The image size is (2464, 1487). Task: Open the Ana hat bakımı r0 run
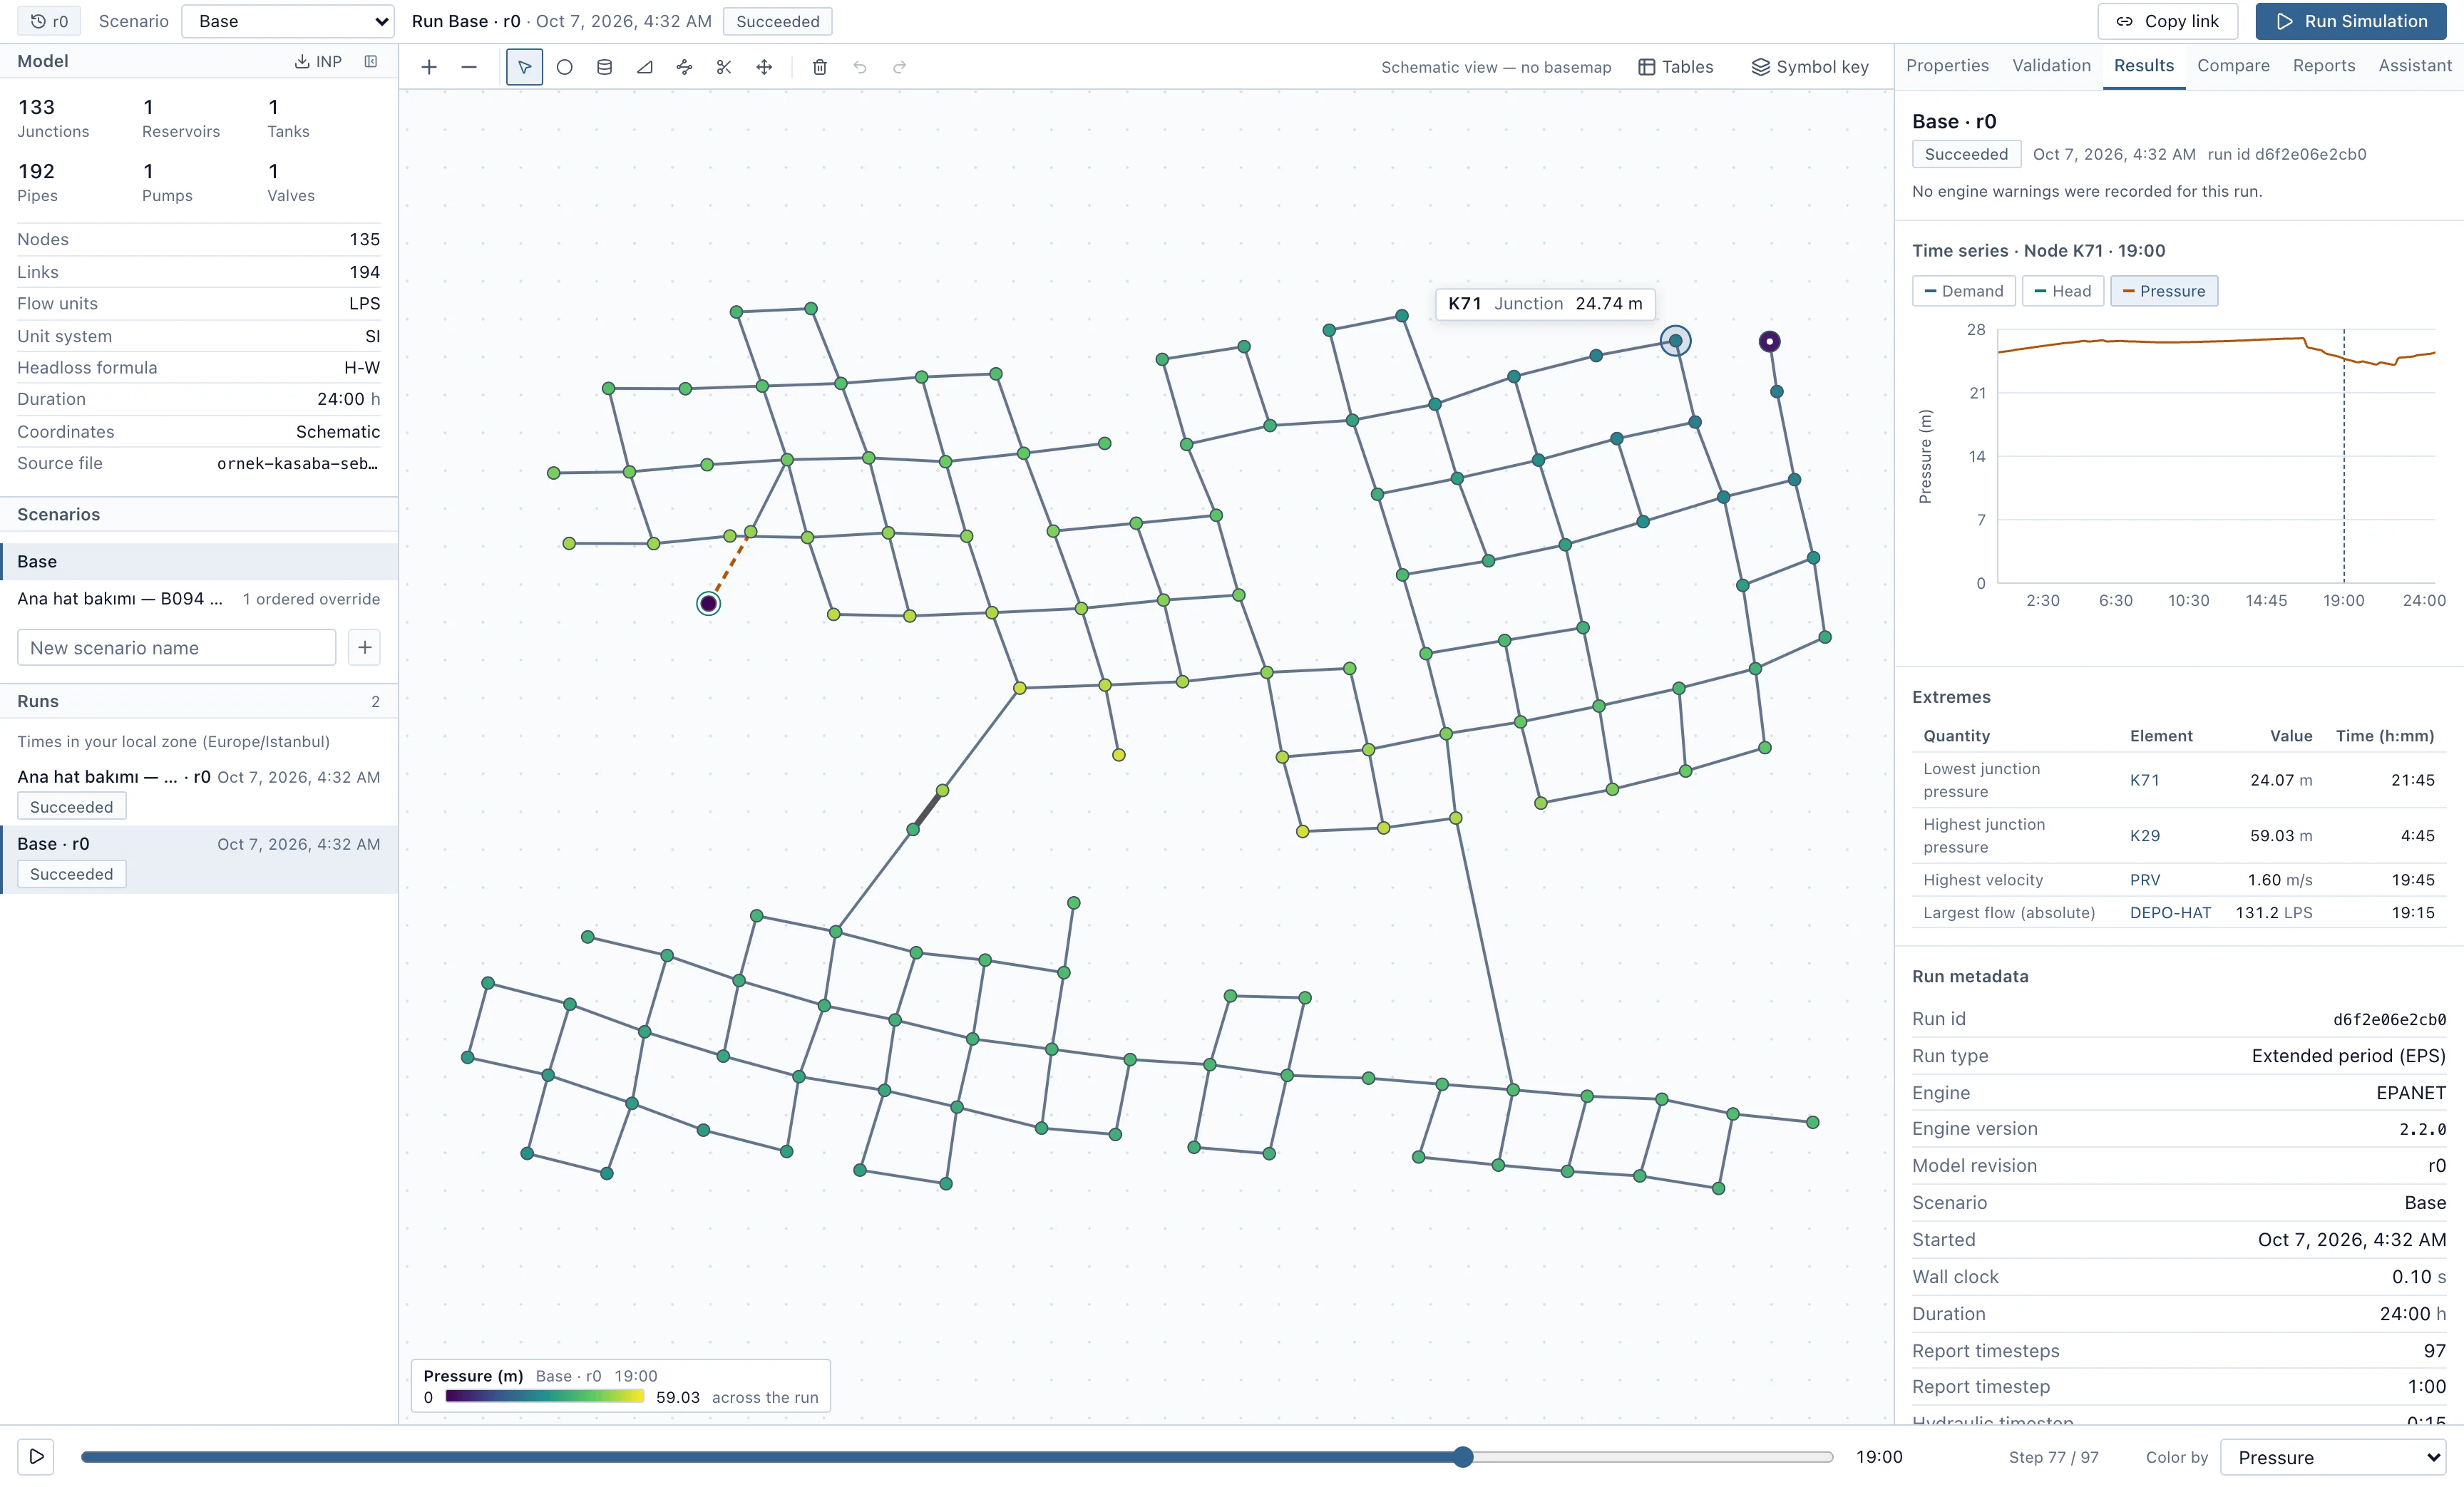pos(199,791)
